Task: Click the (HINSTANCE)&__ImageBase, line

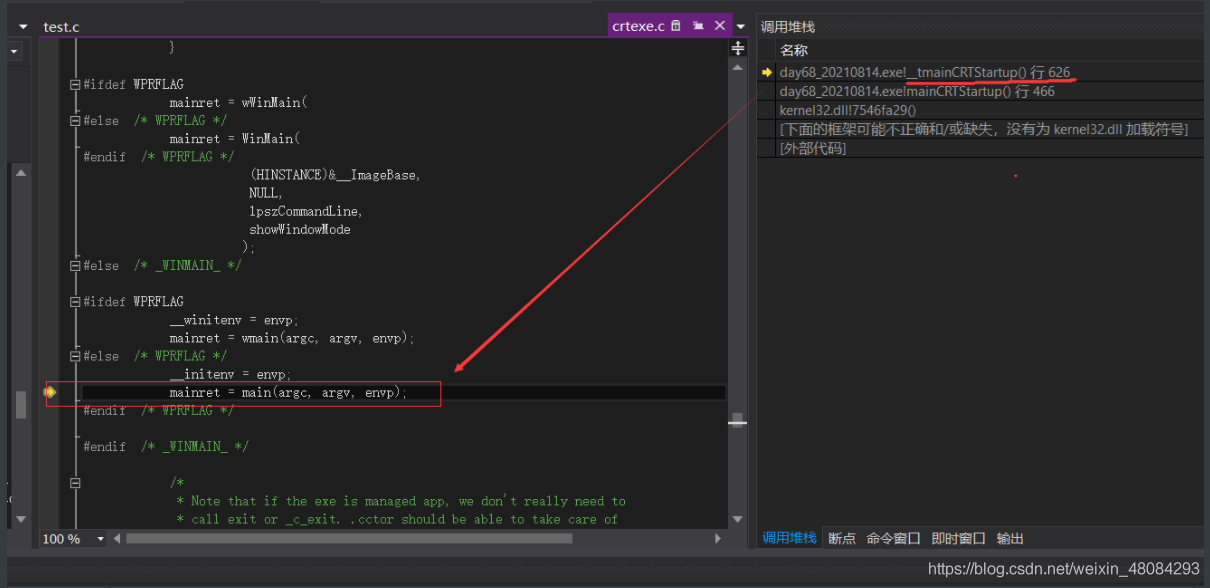Action: click(335, 175)
